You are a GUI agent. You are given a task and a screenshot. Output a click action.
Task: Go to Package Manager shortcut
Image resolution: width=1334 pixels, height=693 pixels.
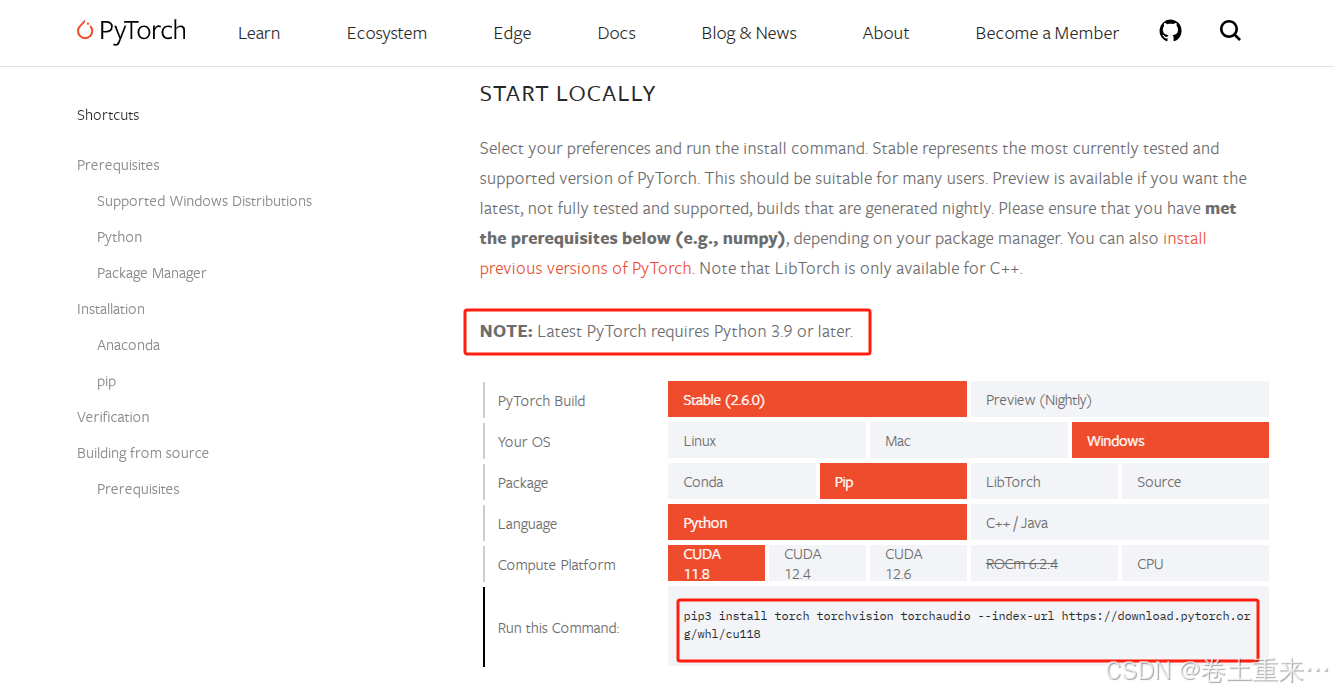tap(151, 273)
